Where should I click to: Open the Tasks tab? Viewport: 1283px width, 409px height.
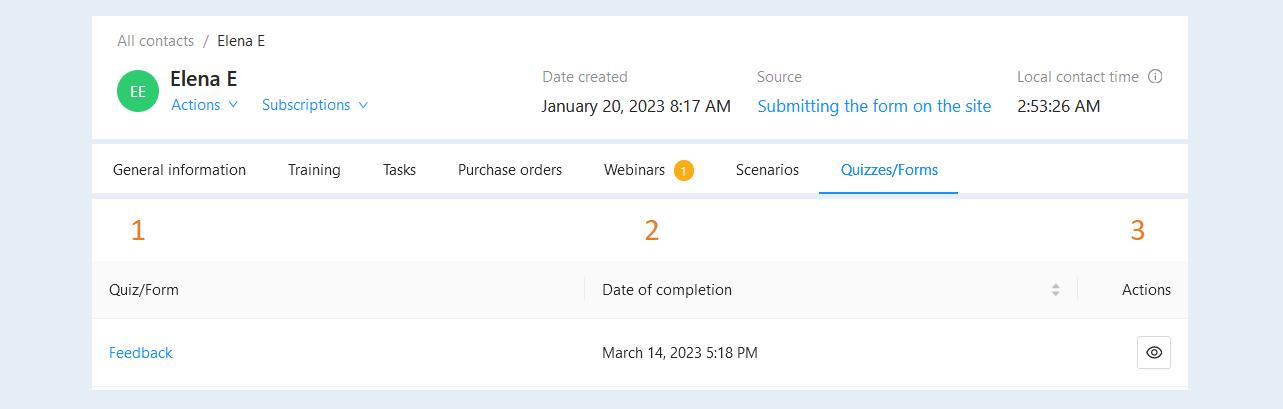pos(399,170)
